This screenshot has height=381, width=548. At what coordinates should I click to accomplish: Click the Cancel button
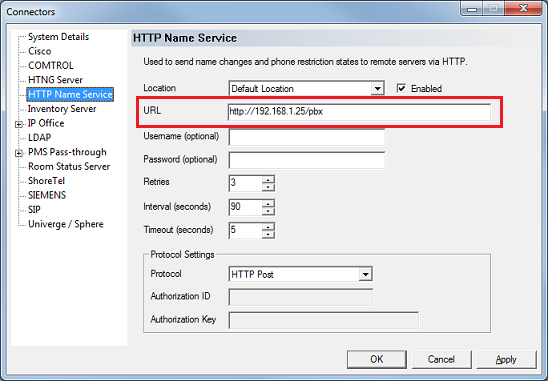tap(441, 359)
